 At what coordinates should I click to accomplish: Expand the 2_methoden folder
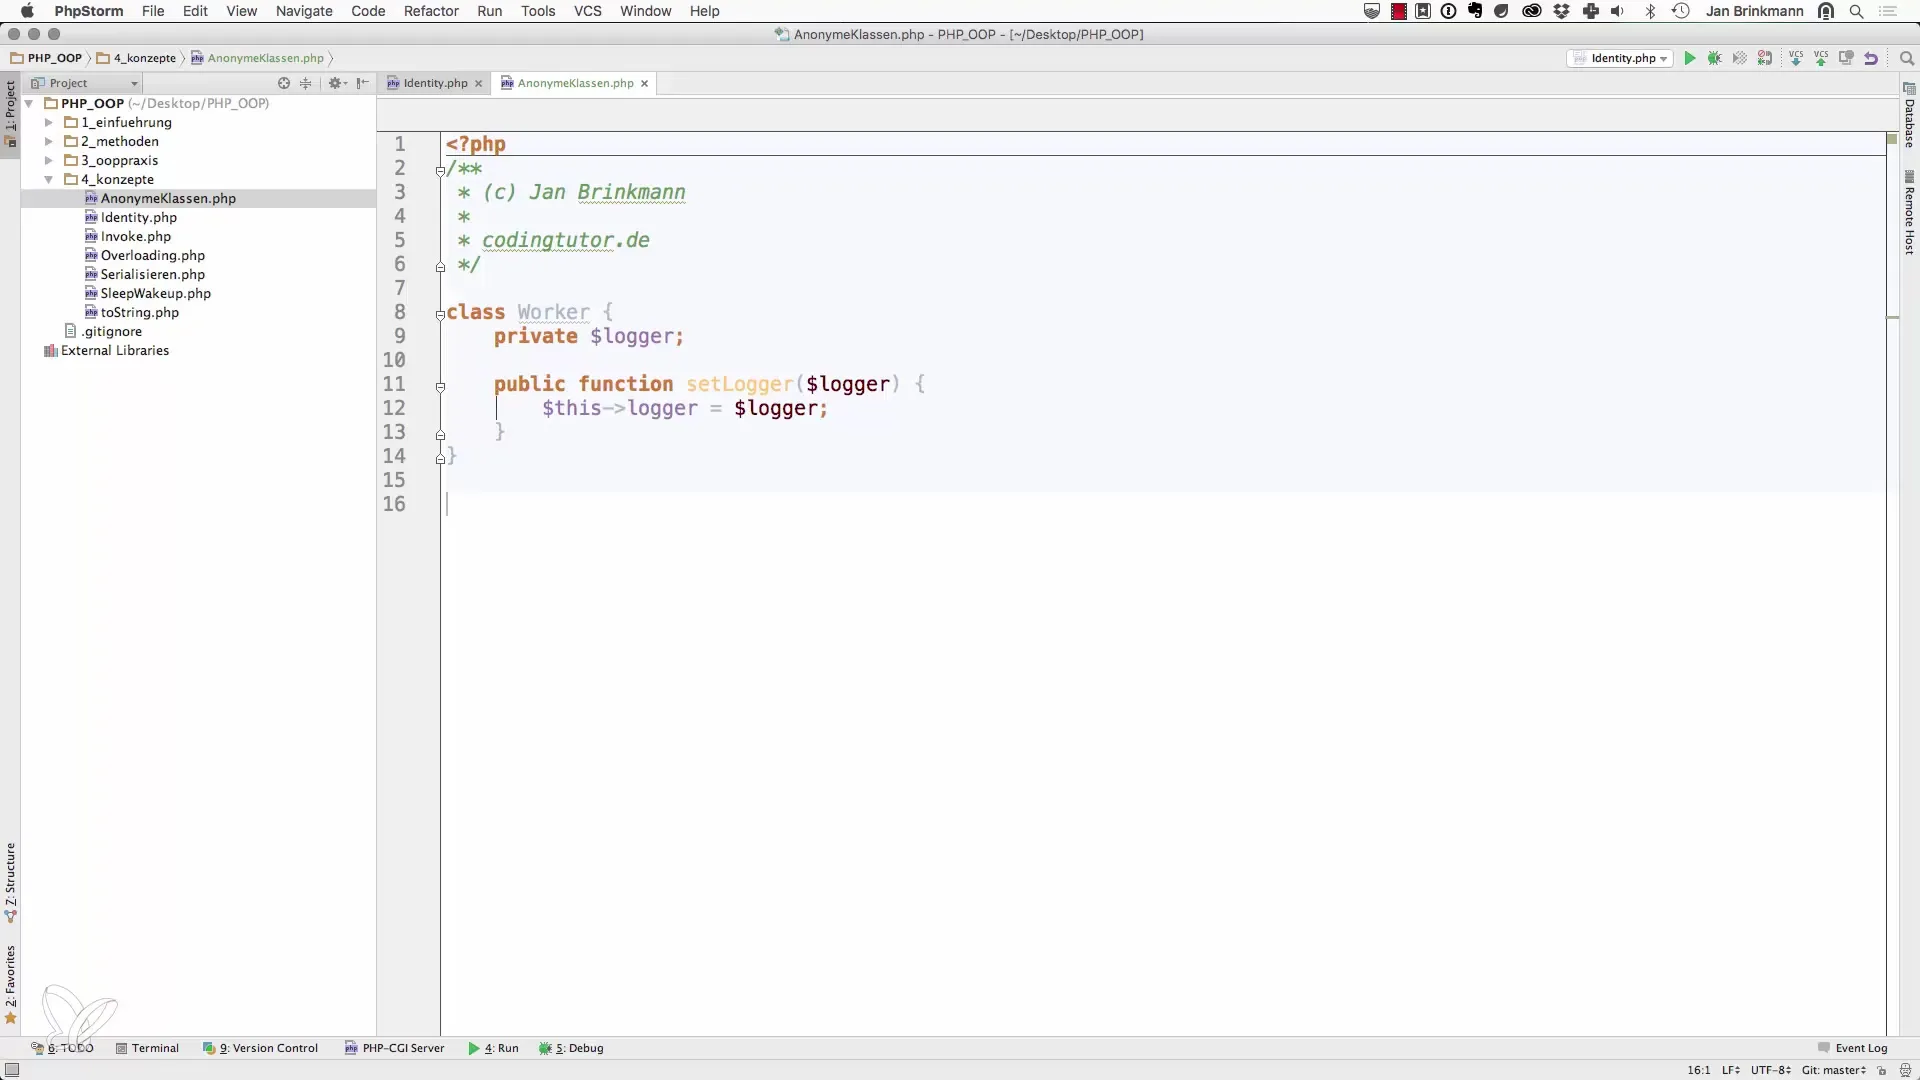(48, 141)
